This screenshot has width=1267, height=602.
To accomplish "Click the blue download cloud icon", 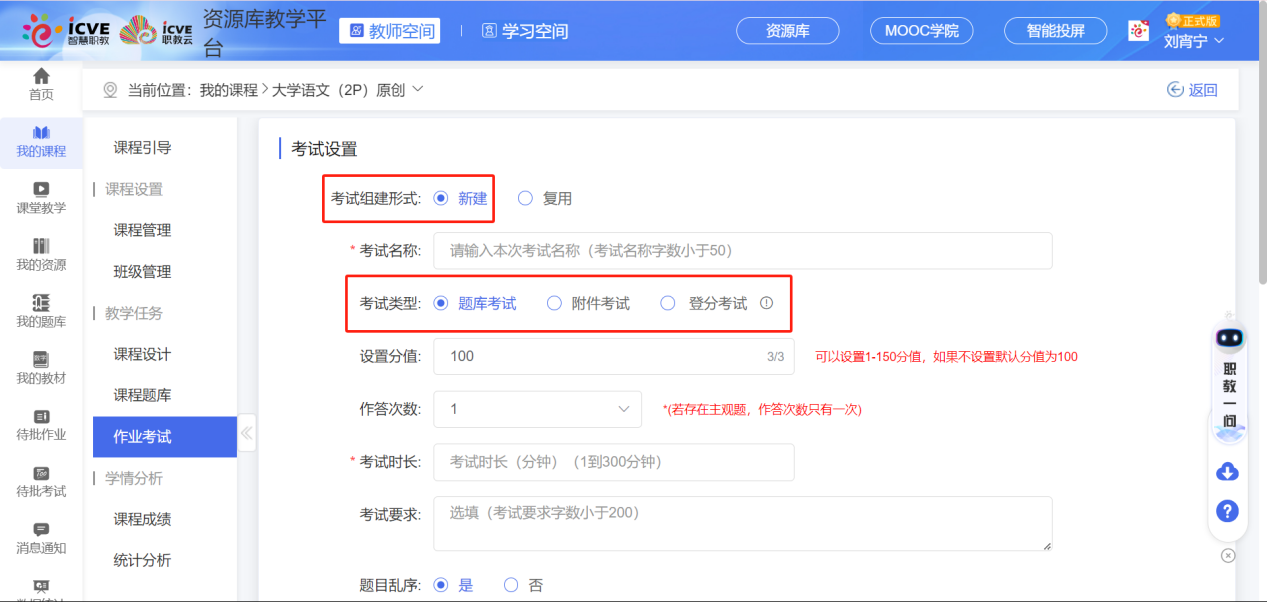I will point(1228,472).
